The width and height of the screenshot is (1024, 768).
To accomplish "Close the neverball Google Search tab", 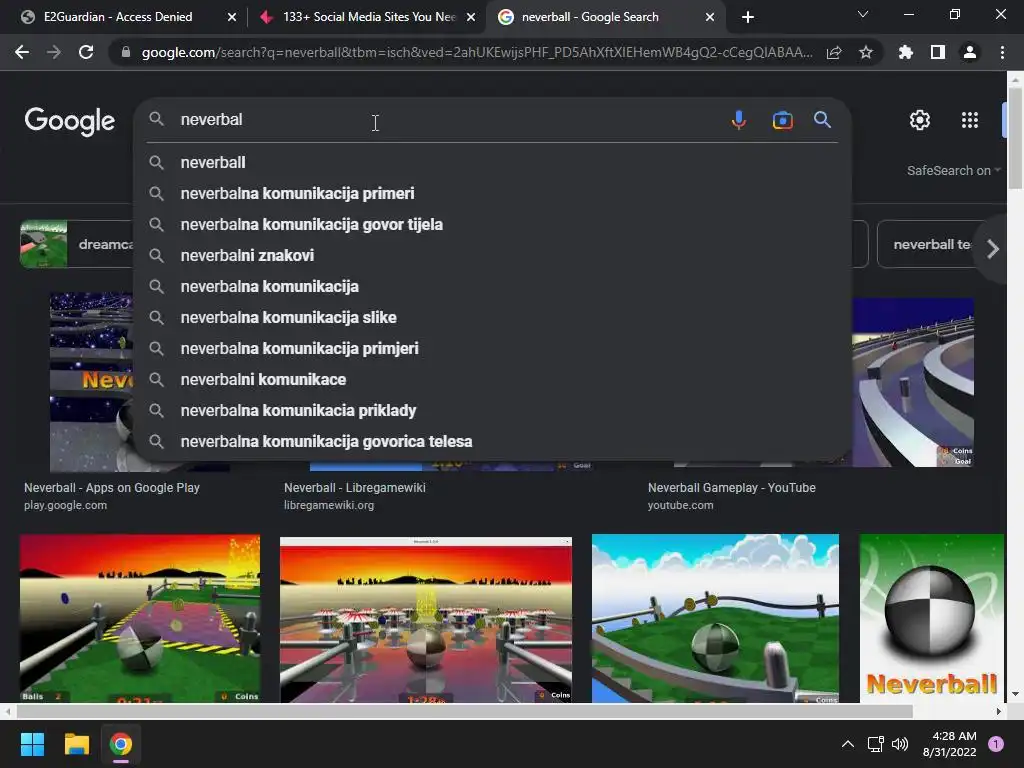I will click(710, 17).
